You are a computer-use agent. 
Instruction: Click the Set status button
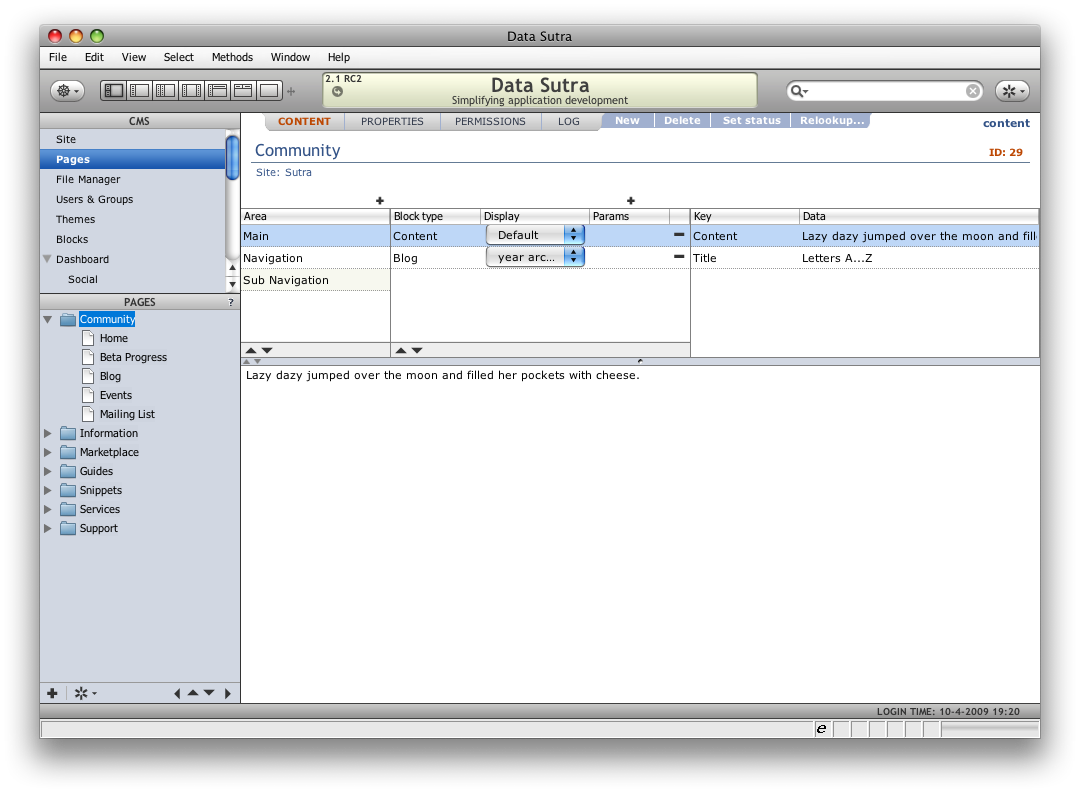pyautogui.click(x=751, y=121)
